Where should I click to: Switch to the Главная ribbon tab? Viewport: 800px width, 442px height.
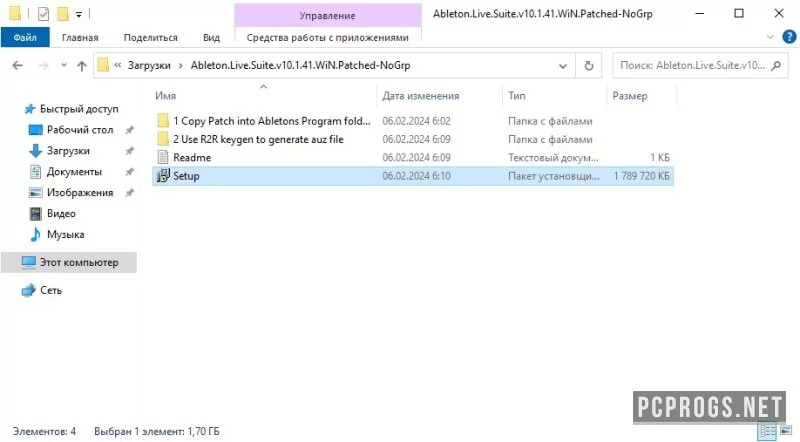80,37
